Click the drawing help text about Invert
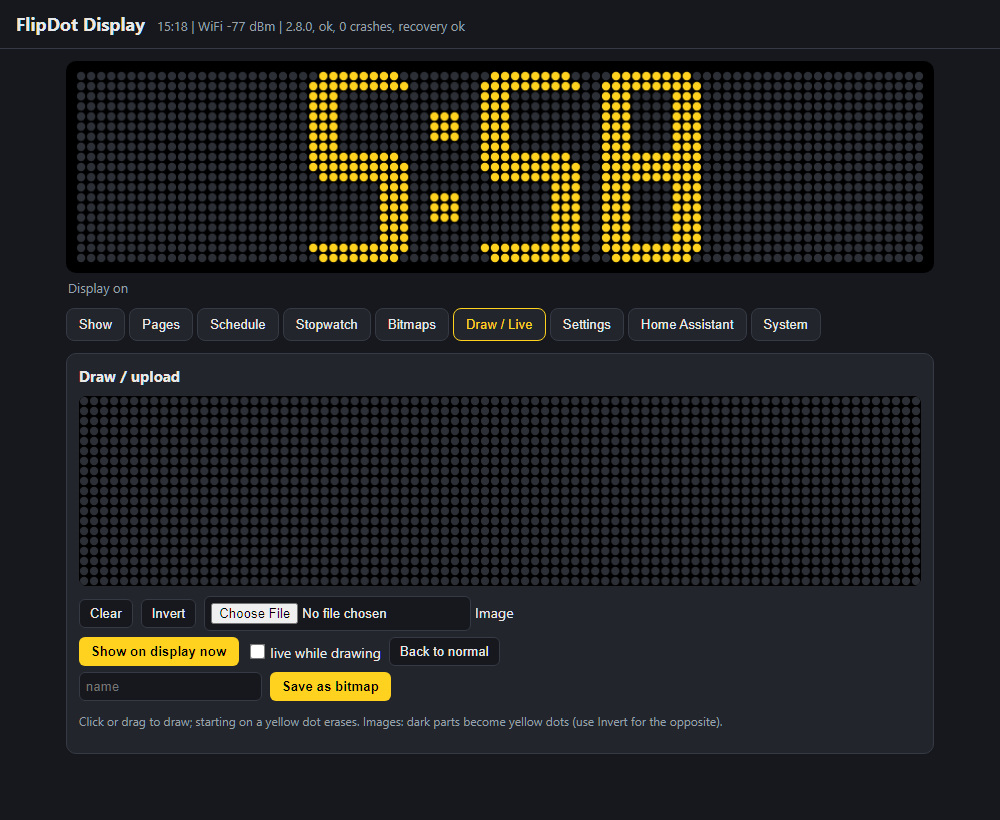The width and height of the screenshot is (1000, 820). click(401, 722)
